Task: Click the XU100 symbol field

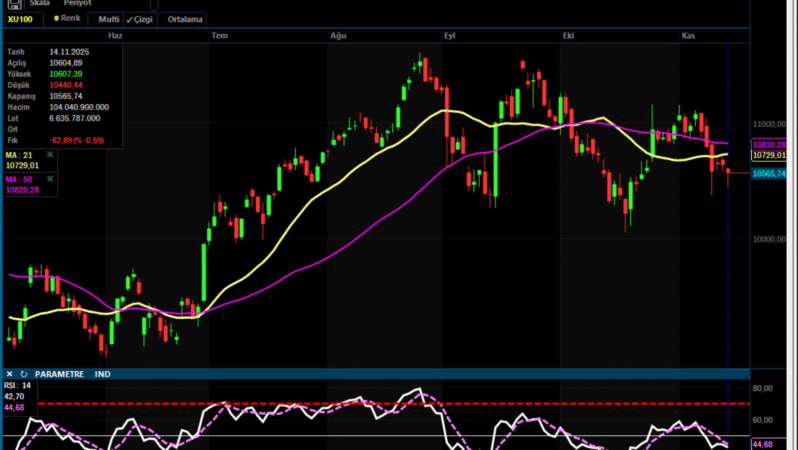Action: 22,19
